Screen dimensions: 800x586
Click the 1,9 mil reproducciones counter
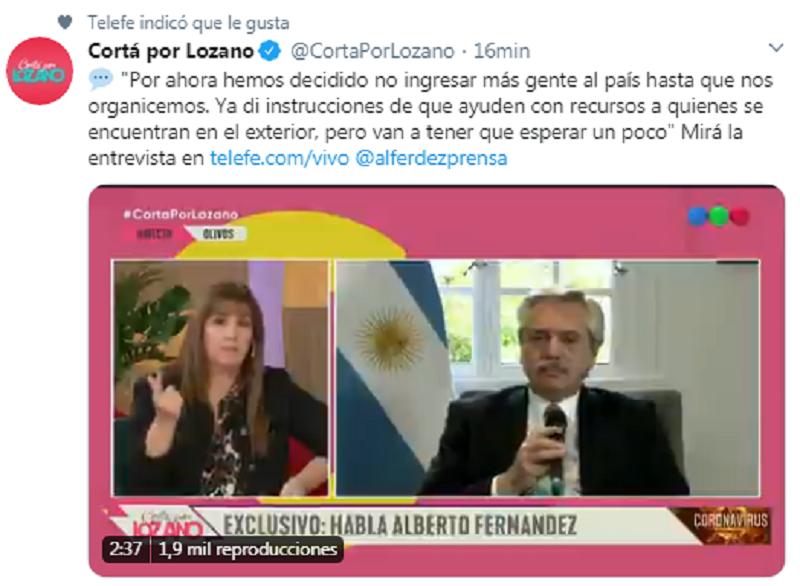point(248,549)
